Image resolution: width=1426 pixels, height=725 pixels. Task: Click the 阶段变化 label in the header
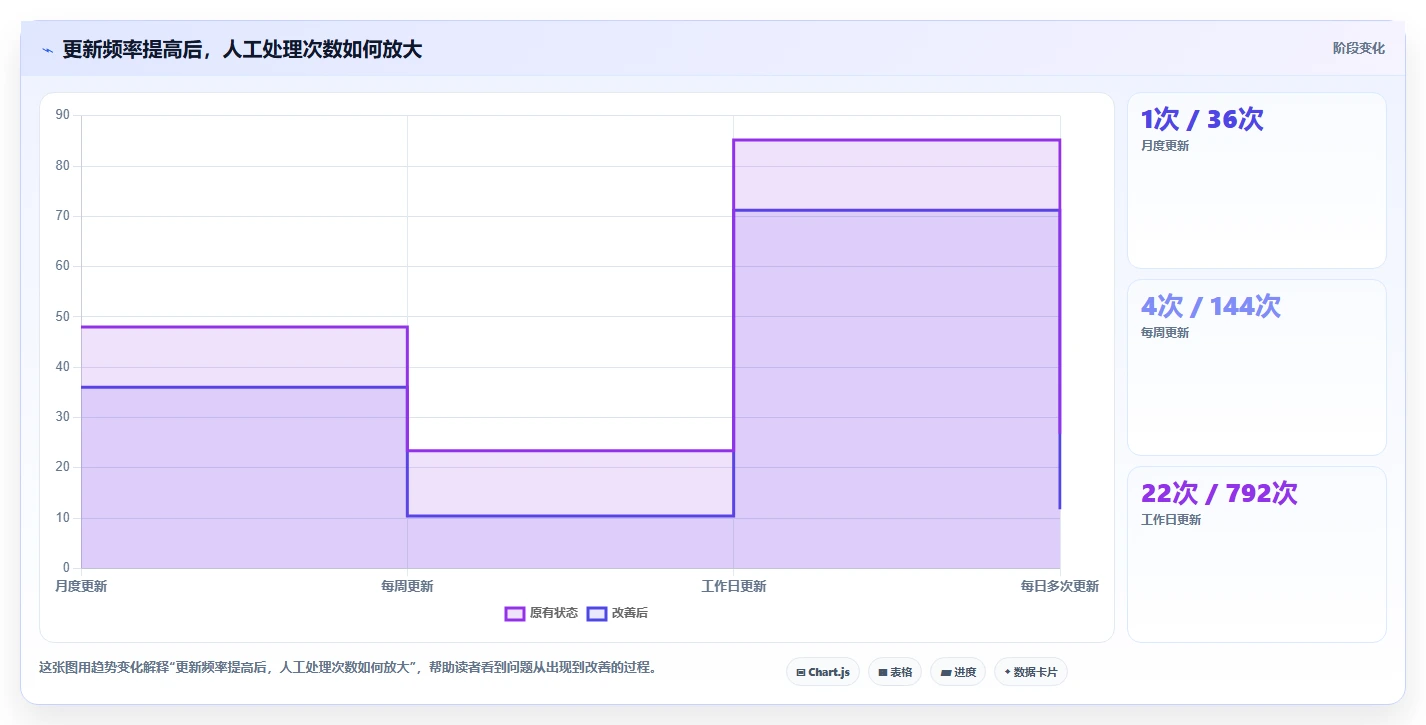(1359, 48)
